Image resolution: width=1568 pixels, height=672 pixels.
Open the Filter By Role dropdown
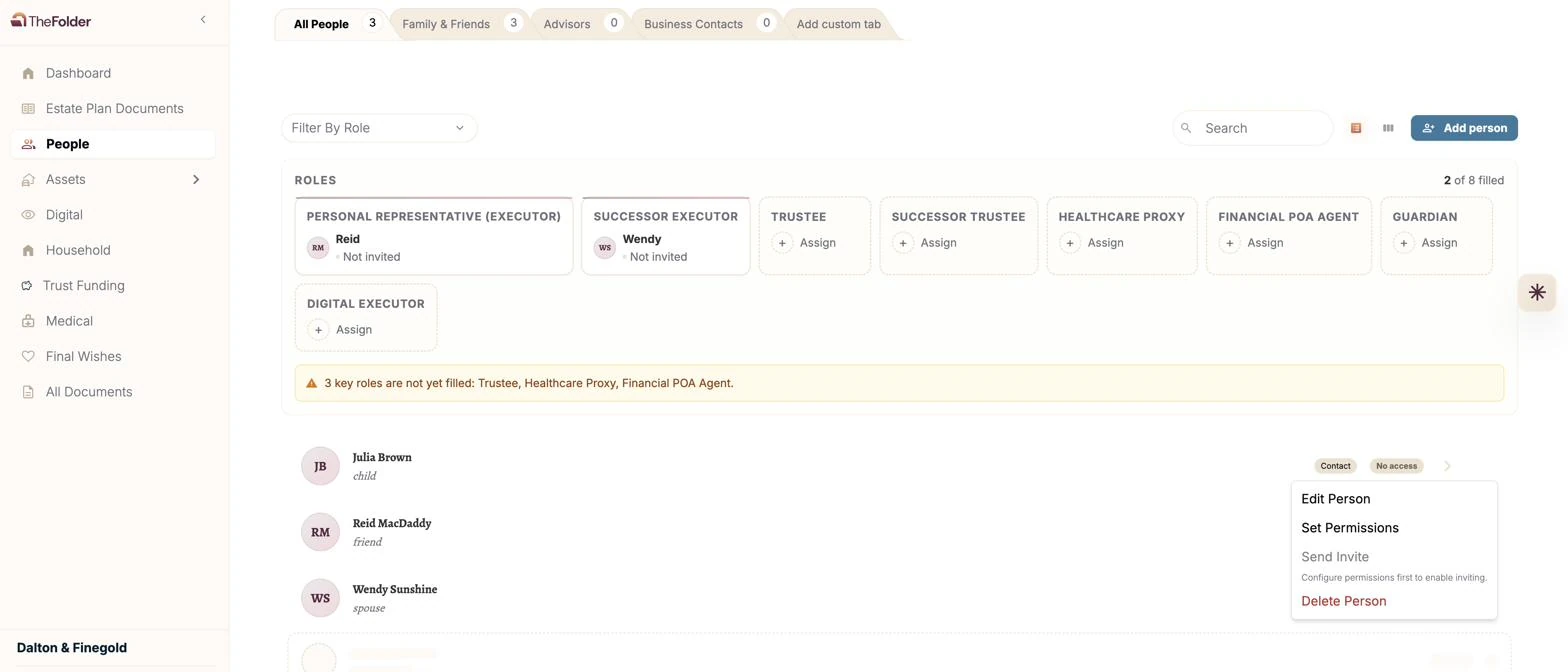[x=379, y=128]
